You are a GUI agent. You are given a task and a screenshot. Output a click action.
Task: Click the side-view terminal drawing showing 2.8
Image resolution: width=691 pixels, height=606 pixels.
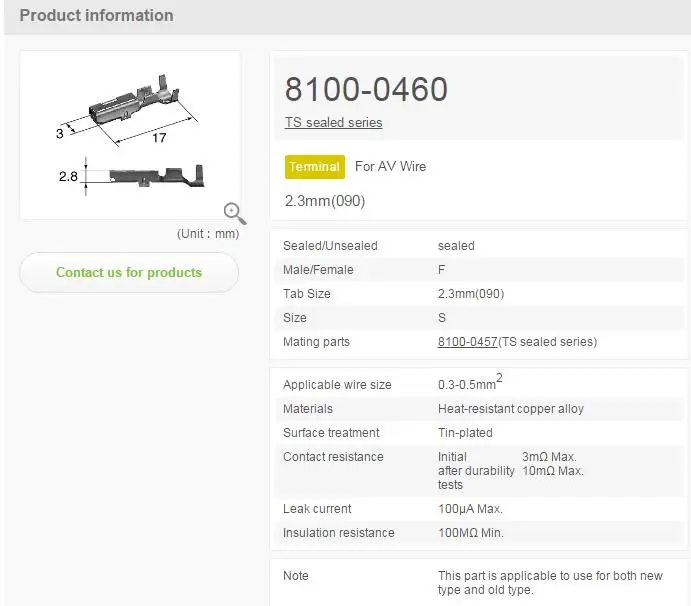click(x=150, y=177)
